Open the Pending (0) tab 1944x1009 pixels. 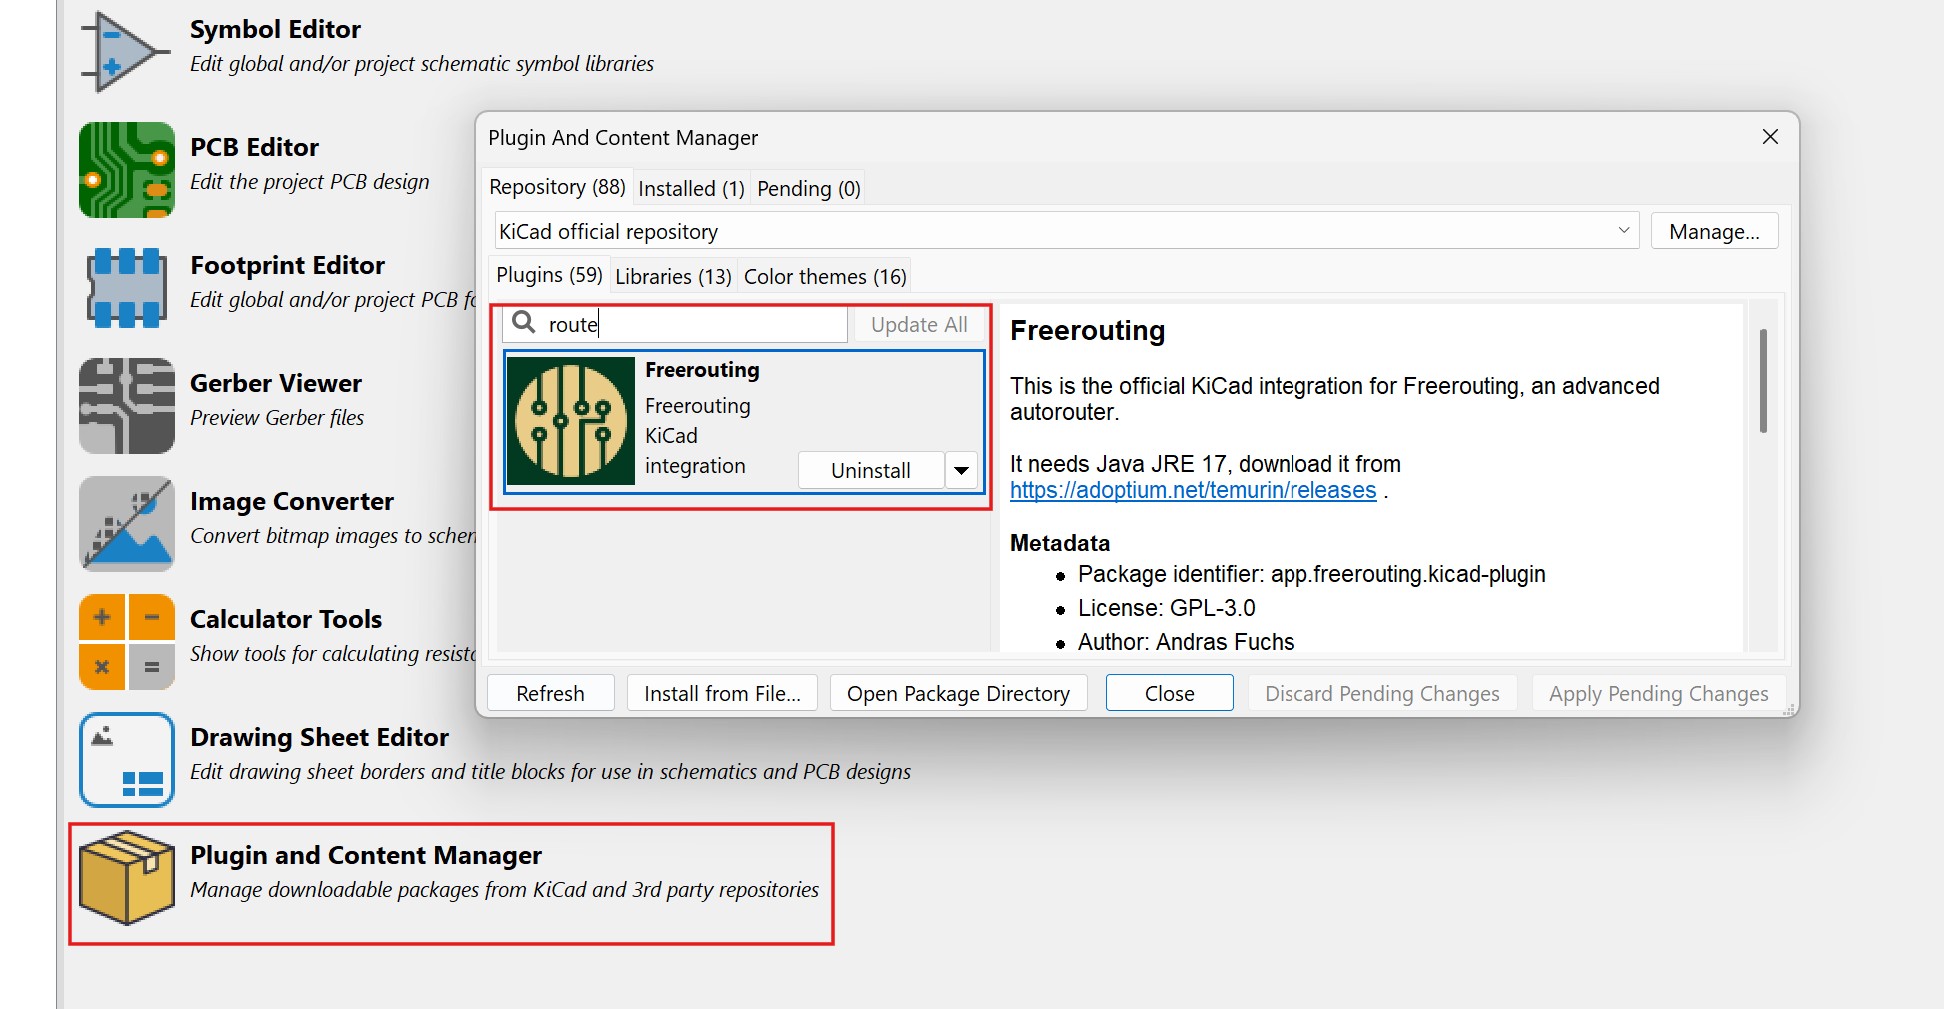click(808, 188)
